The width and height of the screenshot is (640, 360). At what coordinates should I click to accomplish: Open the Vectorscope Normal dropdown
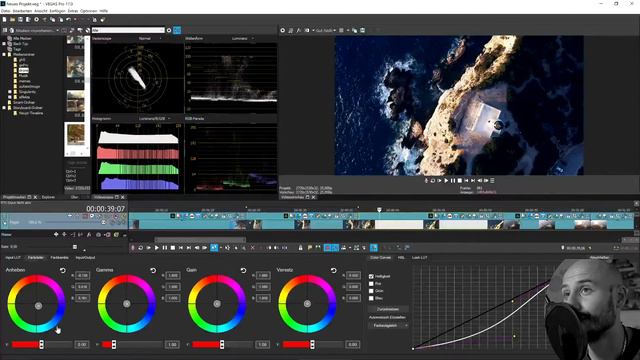click(x=150, y=38)
